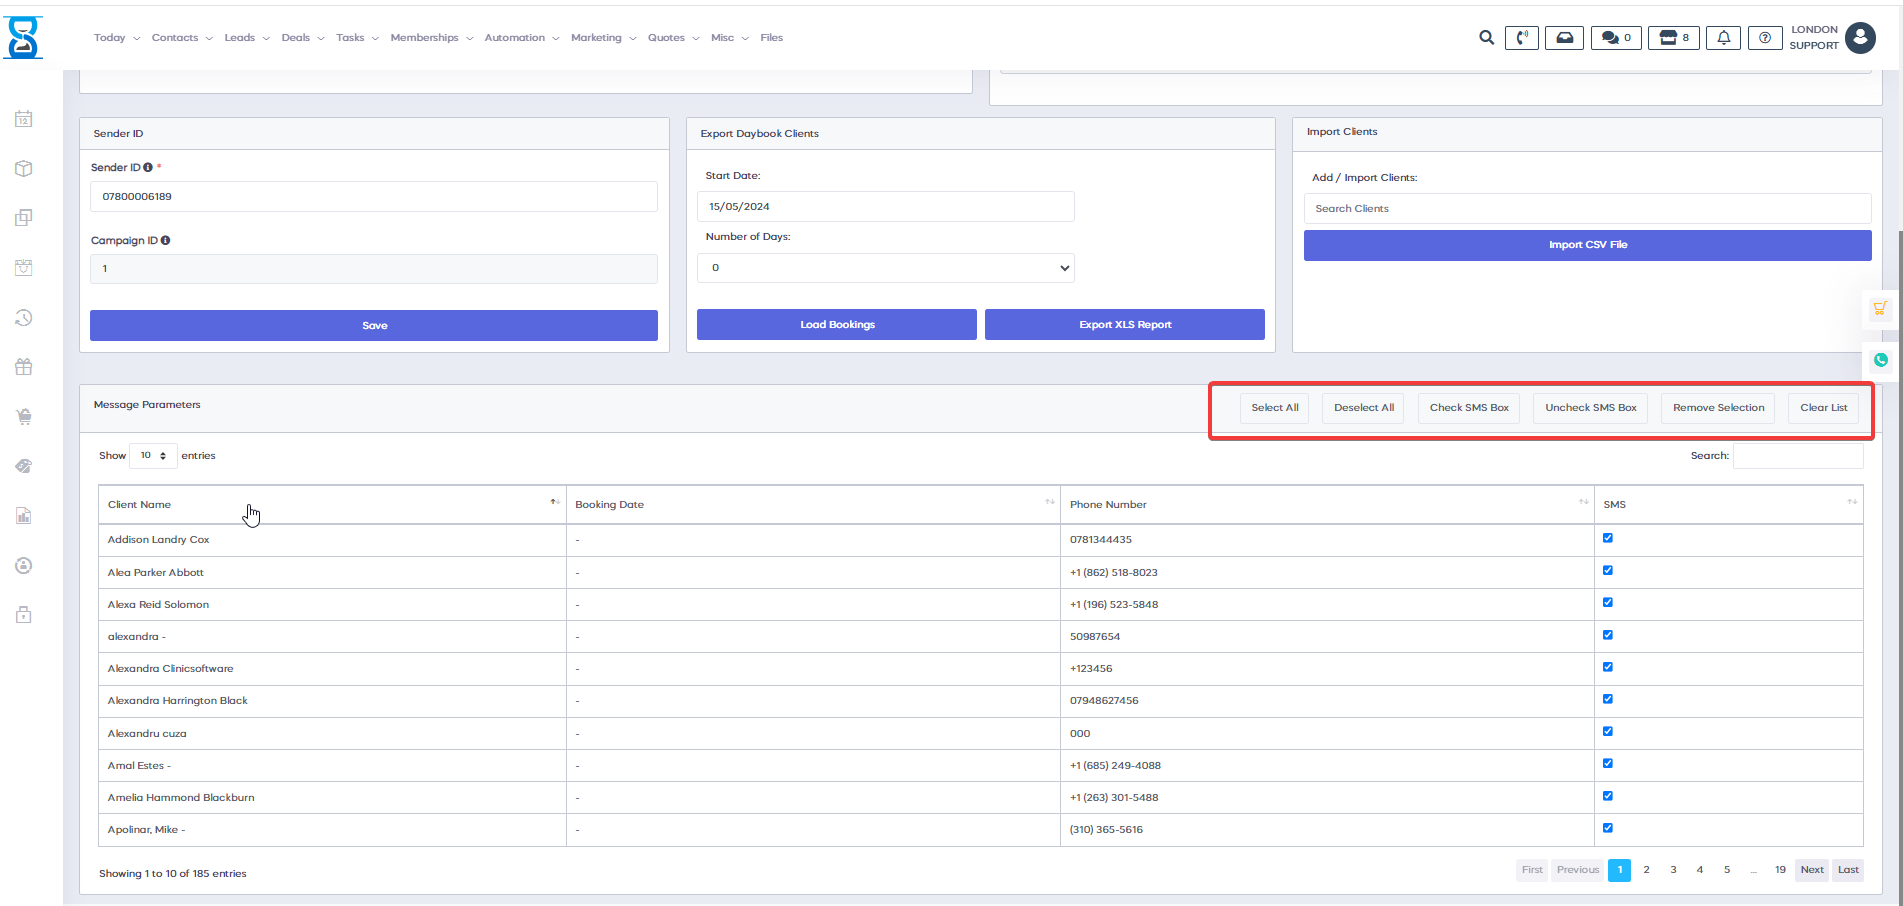This screenshot has width=1903, height=906.
Task: Uncheck SMS box for Addison Landry Cox
Action: pos(1608,538)
